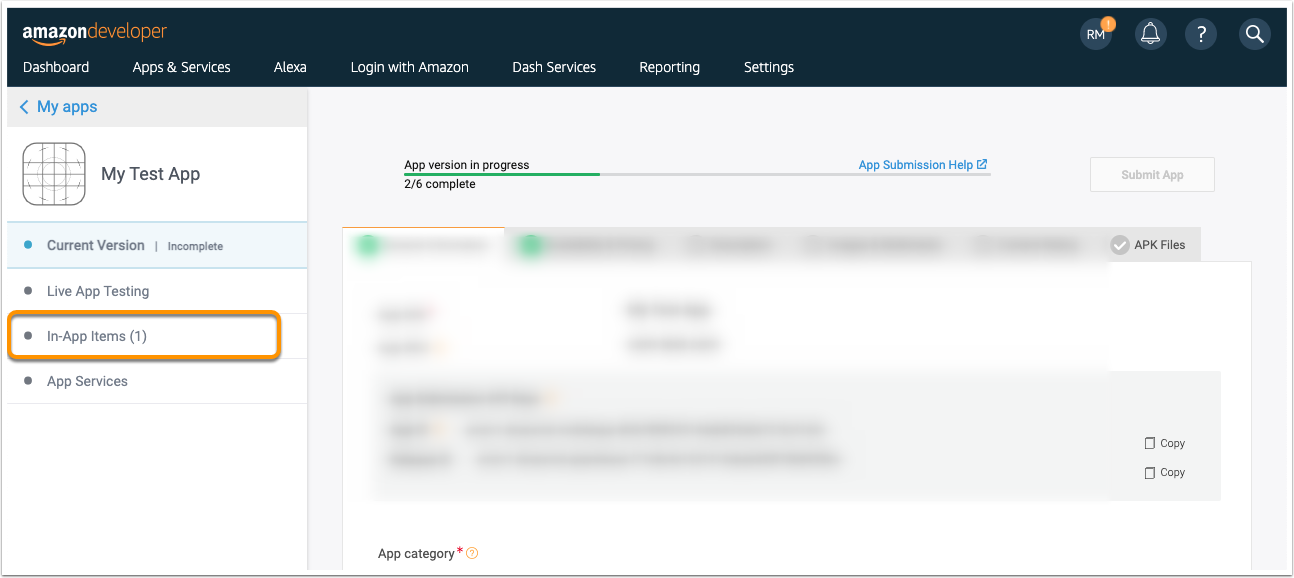Open the help question mark icon
This screenshot has width=1294, height=578.
coord(1201,34)
